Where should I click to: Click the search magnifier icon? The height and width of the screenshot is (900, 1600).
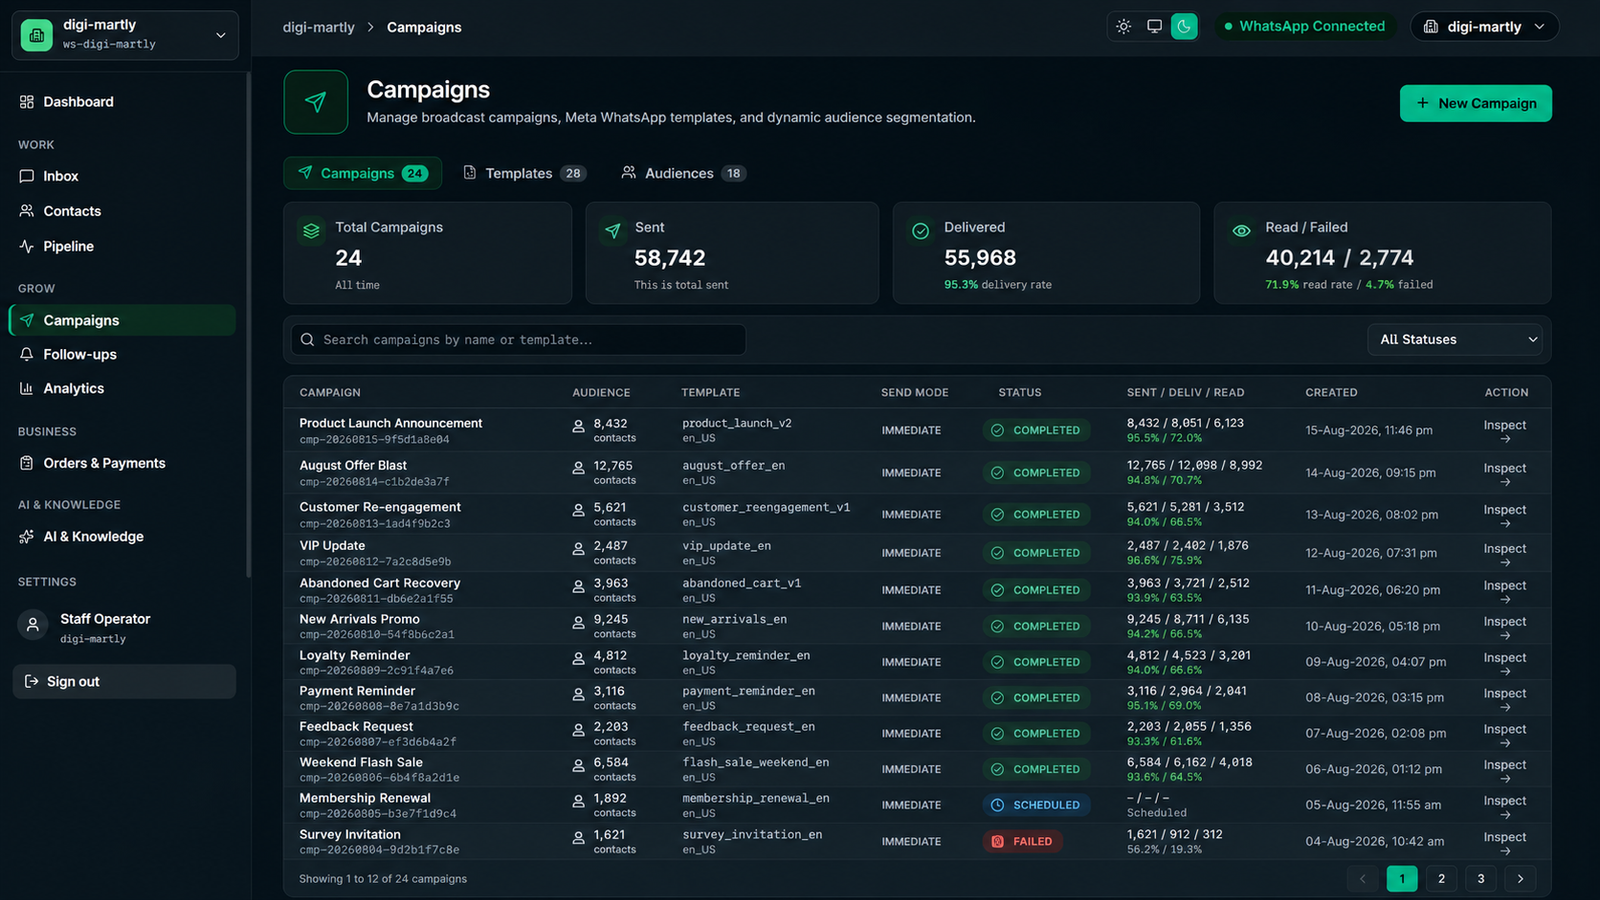[308, 340]
